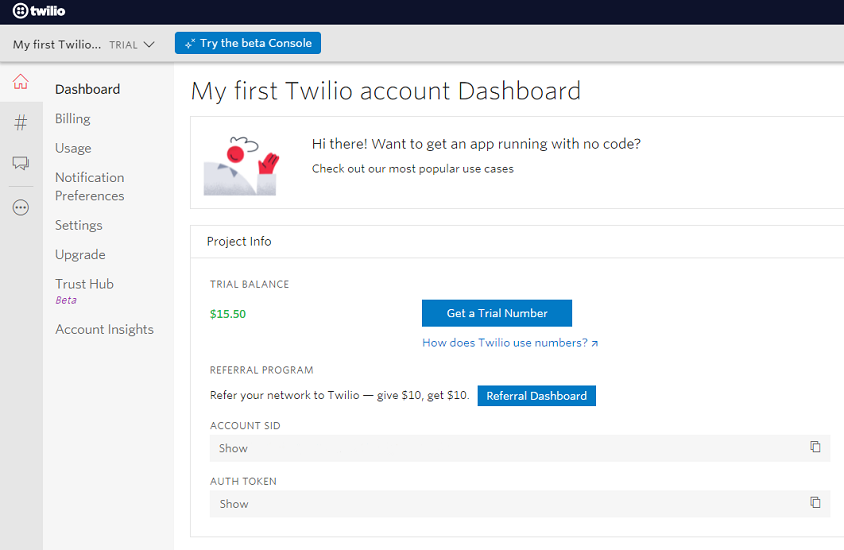
Task: Show the Auth Token
Action: [234, 504]
